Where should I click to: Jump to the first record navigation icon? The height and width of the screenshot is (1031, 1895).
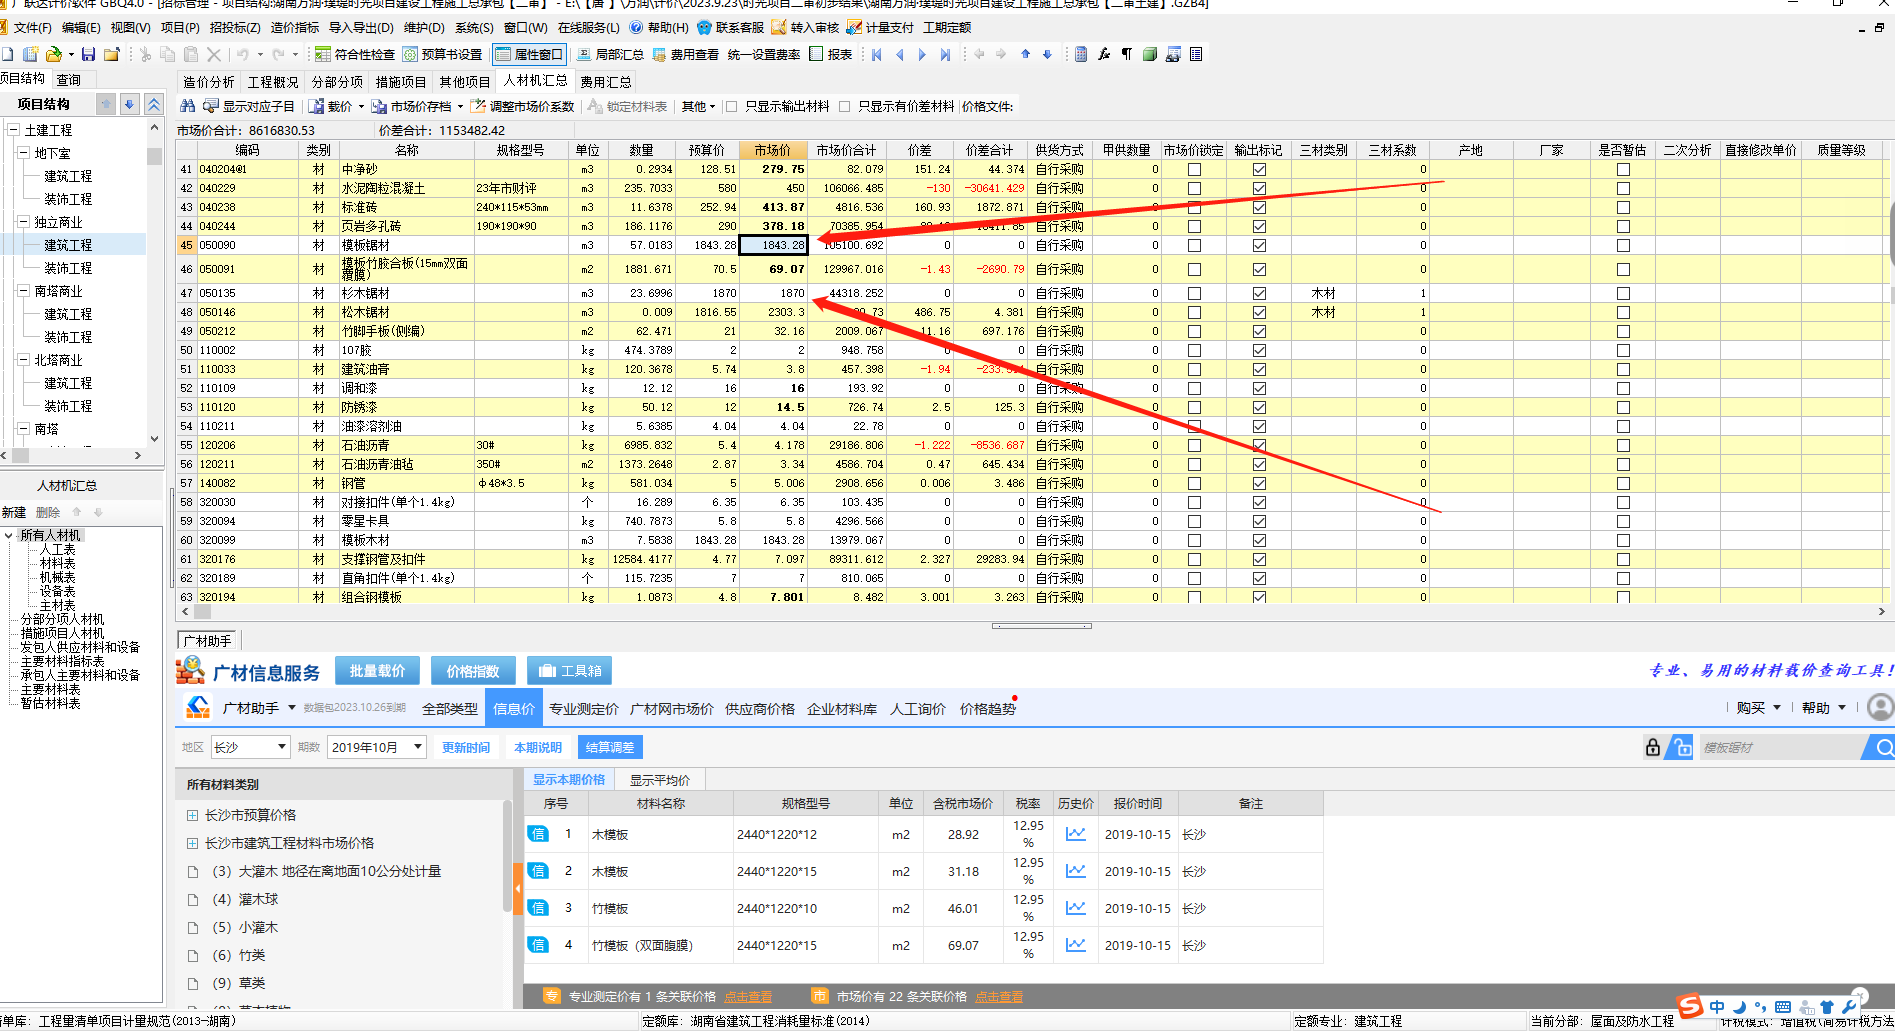click(877, 54)
